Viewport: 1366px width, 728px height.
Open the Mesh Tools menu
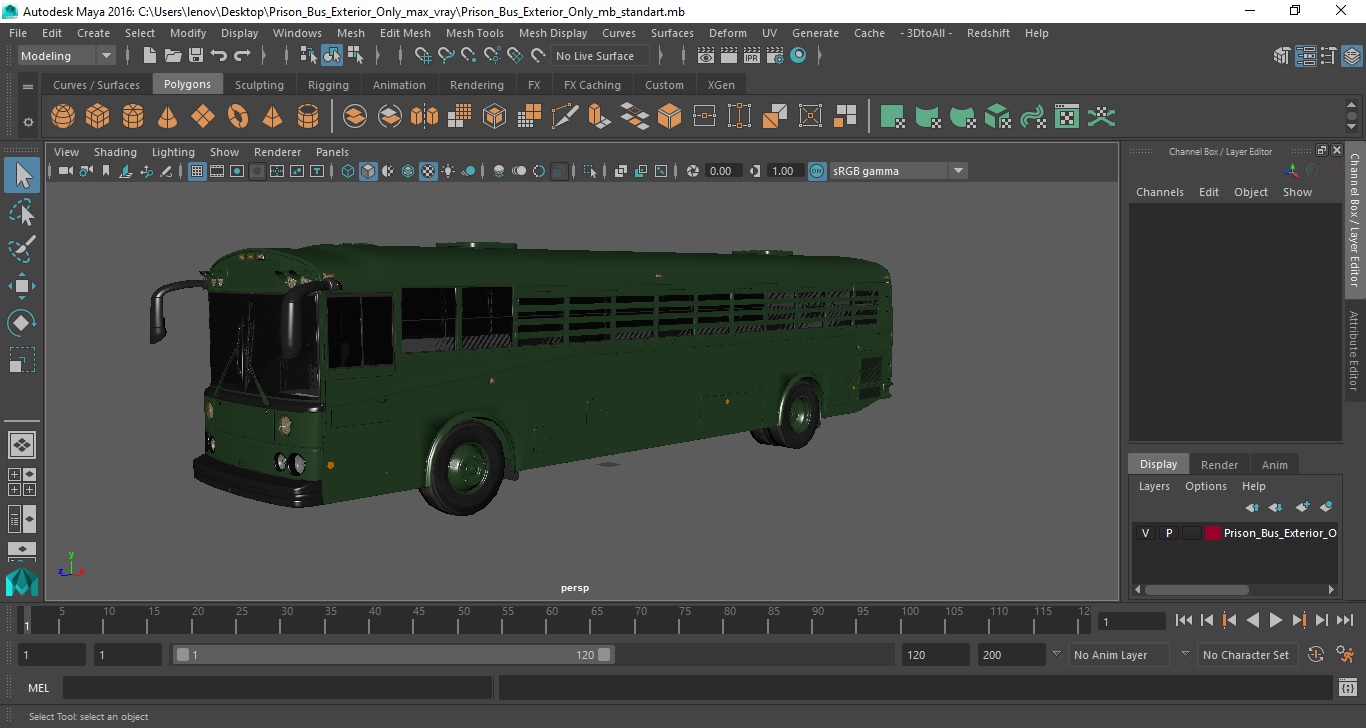coord(474,33)
